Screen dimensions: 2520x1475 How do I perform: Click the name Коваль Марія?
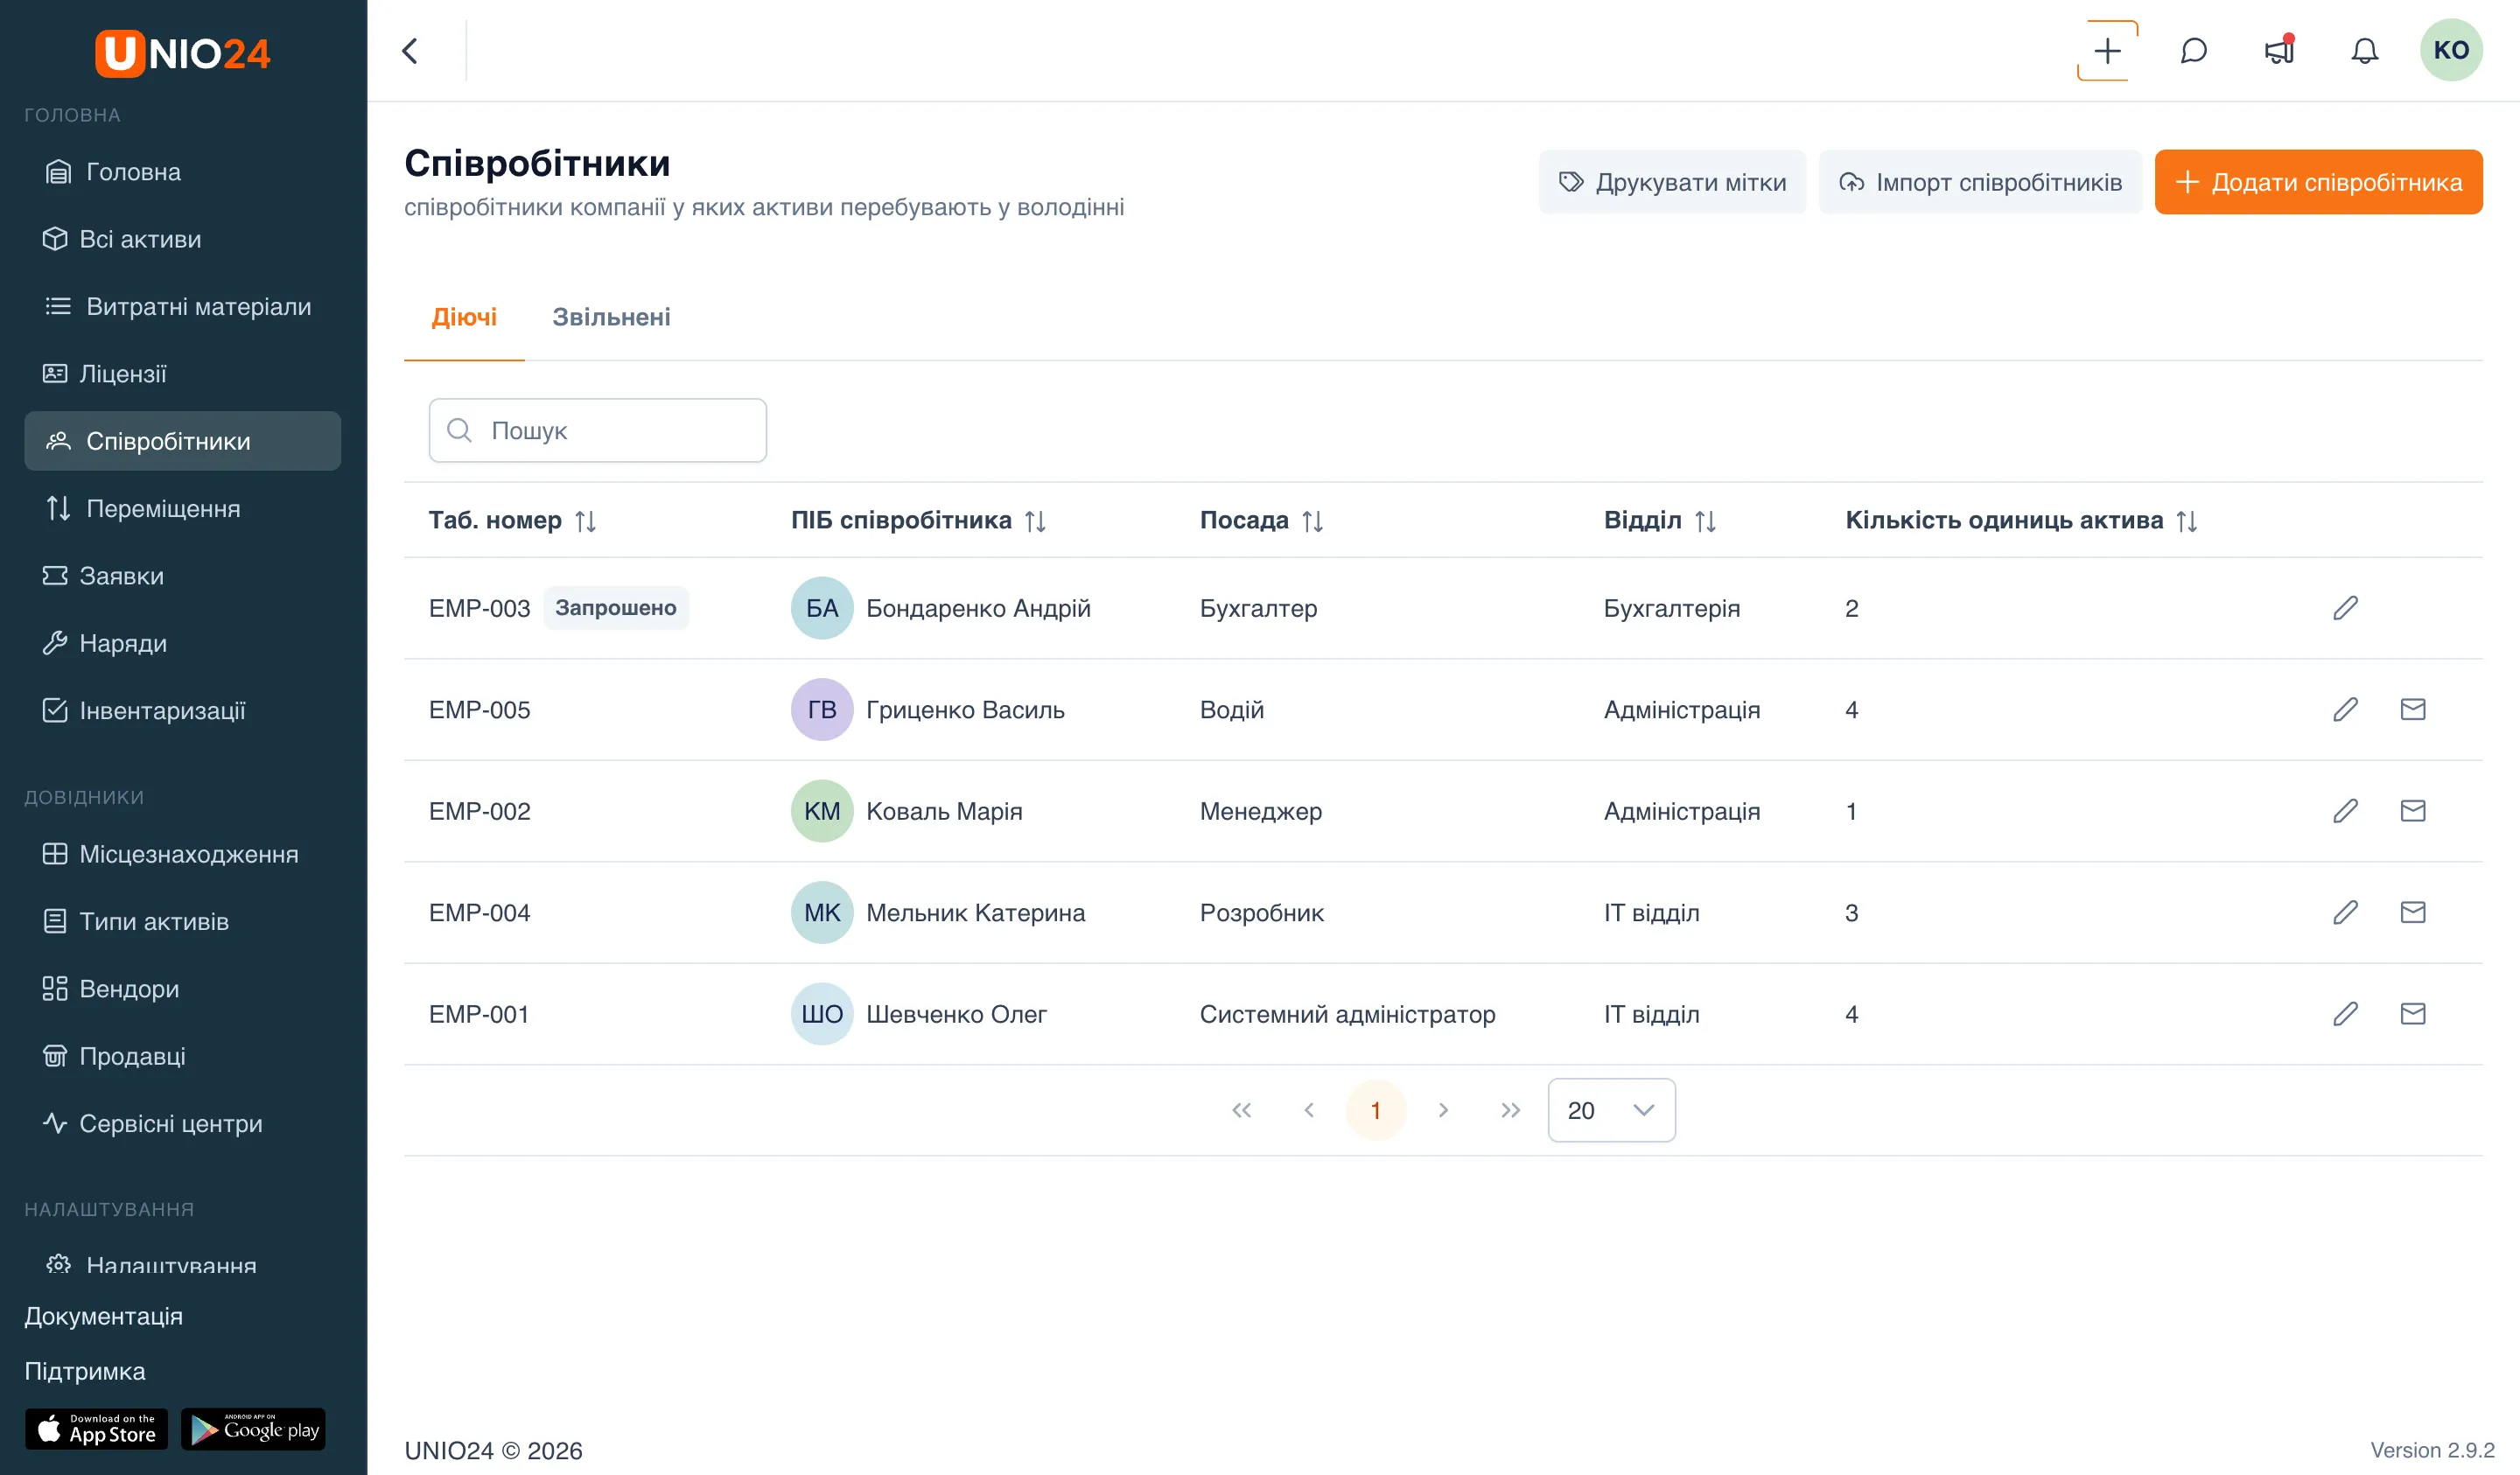tap(943, 811)
